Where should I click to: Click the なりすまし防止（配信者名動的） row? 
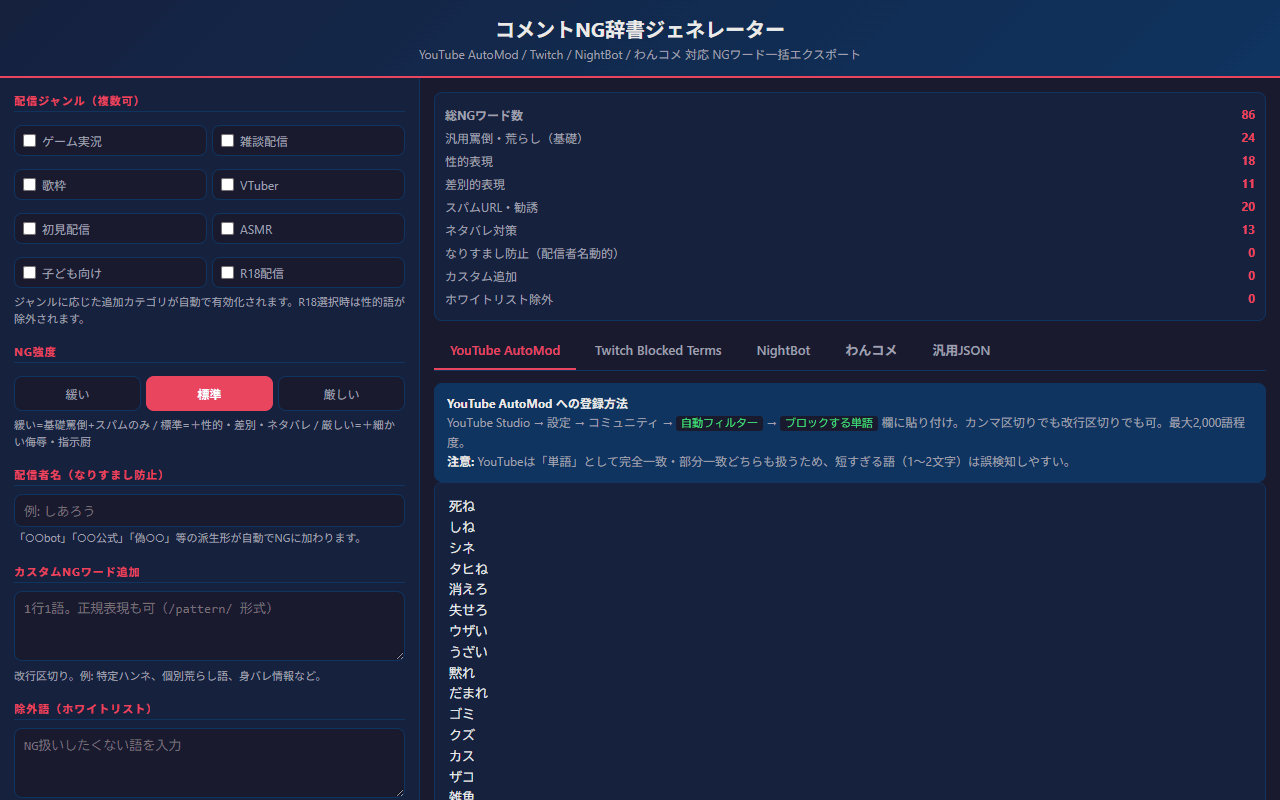850,253
